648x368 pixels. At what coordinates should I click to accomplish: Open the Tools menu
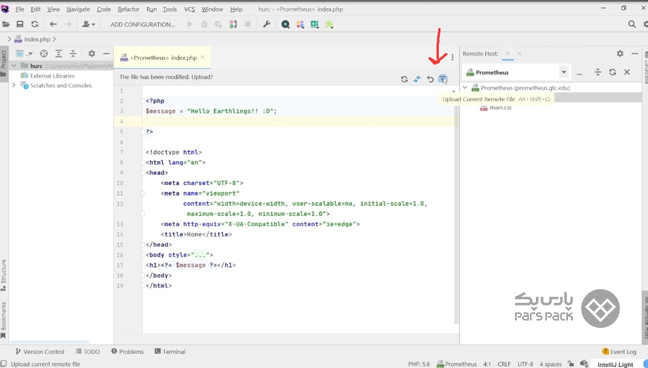click(169, 9)
